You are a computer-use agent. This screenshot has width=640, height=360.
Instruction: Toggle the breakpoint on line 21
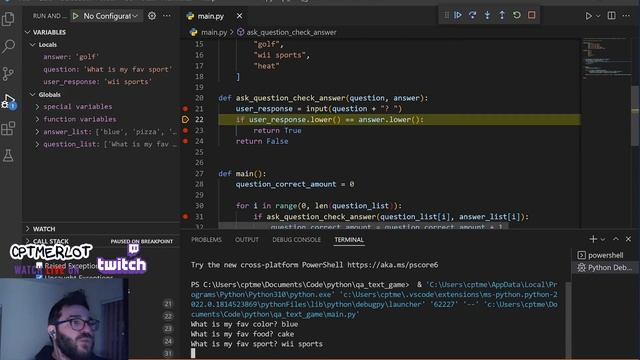tap(185, 109)
